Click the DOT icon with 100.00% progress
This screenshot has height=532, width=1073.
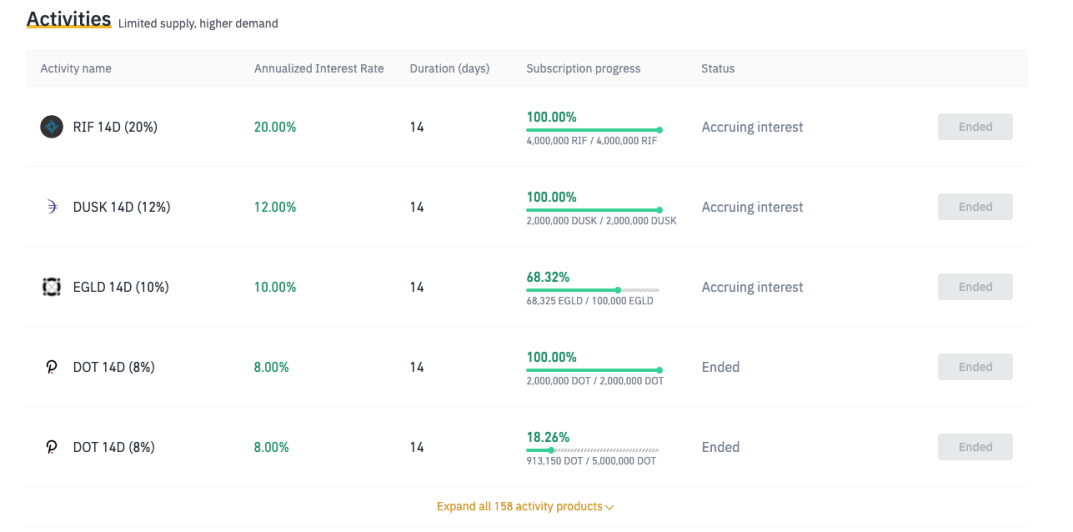(x=51, y=367)
